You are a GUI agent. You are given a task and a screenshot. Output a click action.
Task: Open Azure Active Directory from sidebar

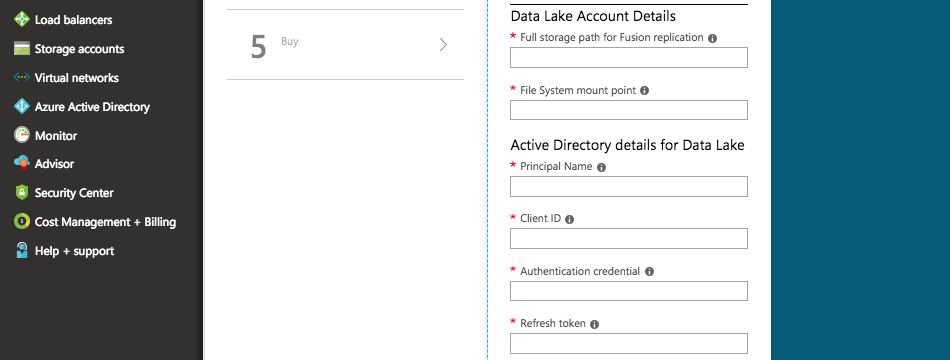click(92, 107)
